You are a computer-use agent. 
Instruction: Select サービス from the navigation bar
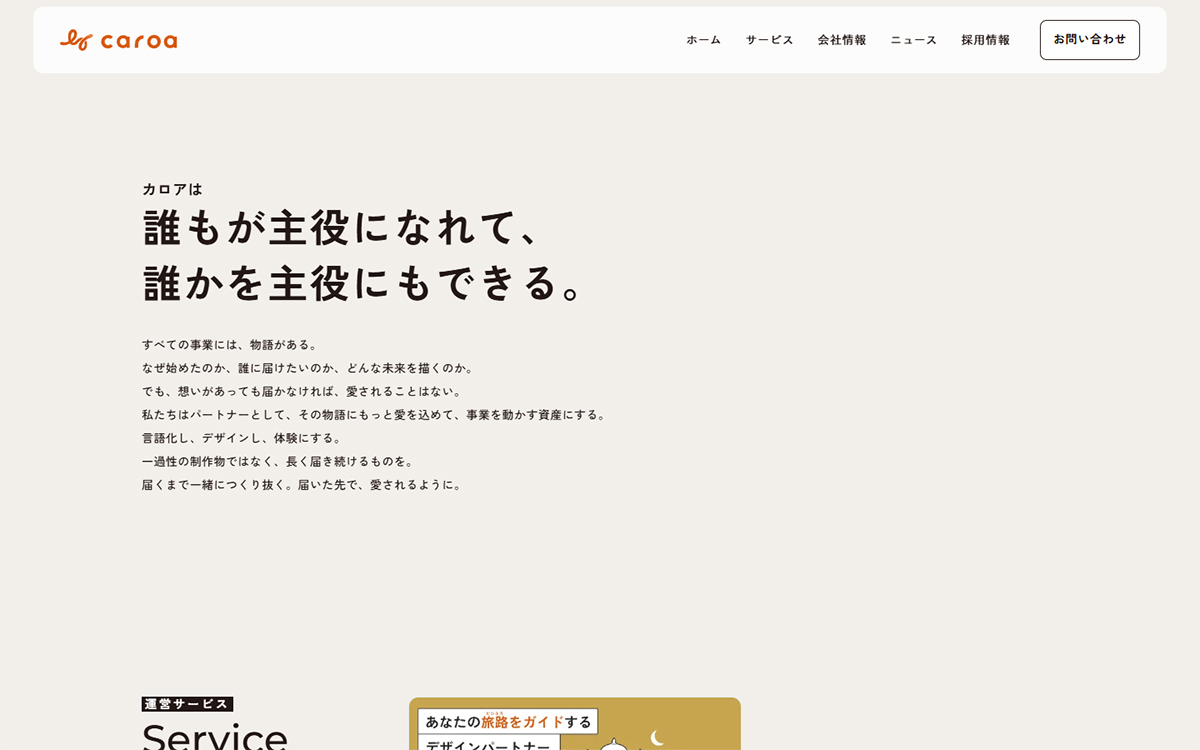(x=768, y=40)
